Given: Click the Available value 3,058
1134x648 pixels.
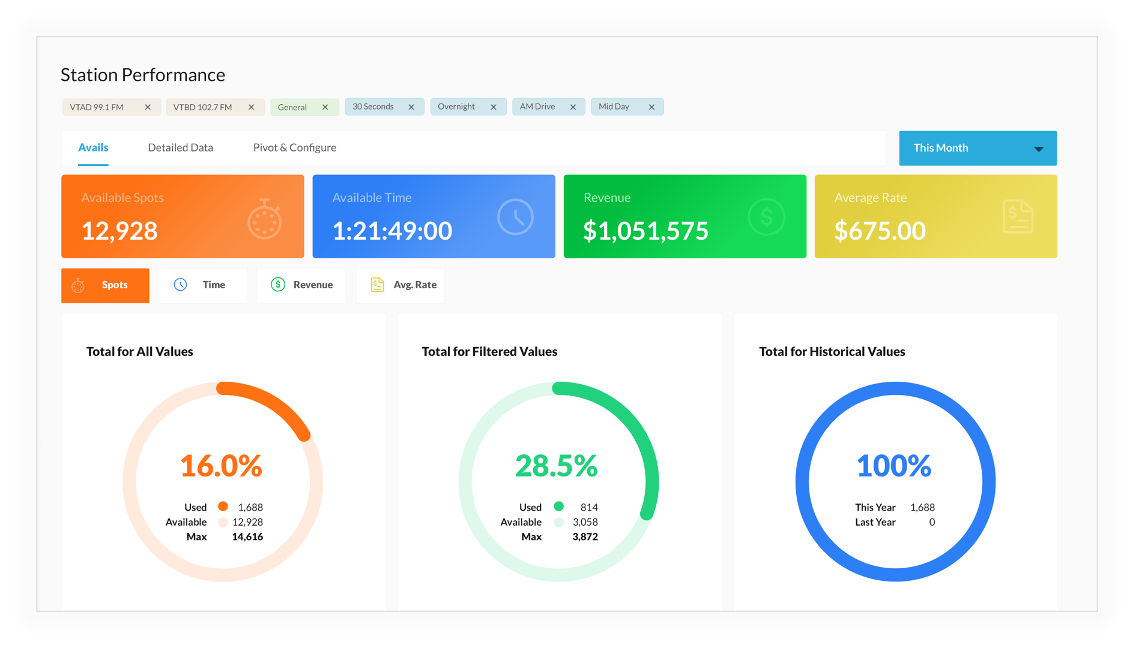Looking at the screenshot, I should pyautogui.click(x=585, y=522).
